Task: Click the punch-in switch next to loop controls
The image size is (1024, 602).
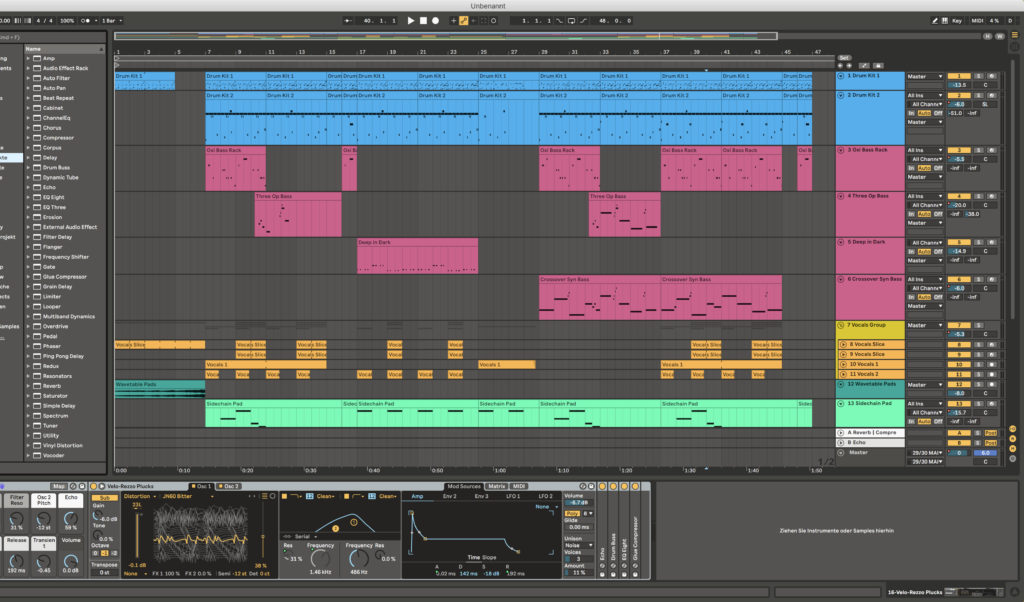Action: tap(560, 20)
